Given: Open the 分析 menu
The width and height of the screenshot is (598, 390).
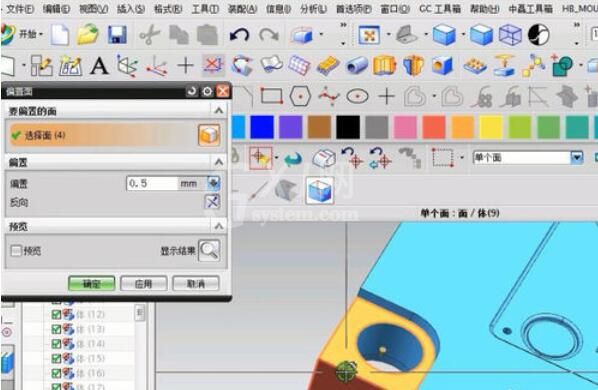Looking at the screenshot, I should [x=313, y=8].
